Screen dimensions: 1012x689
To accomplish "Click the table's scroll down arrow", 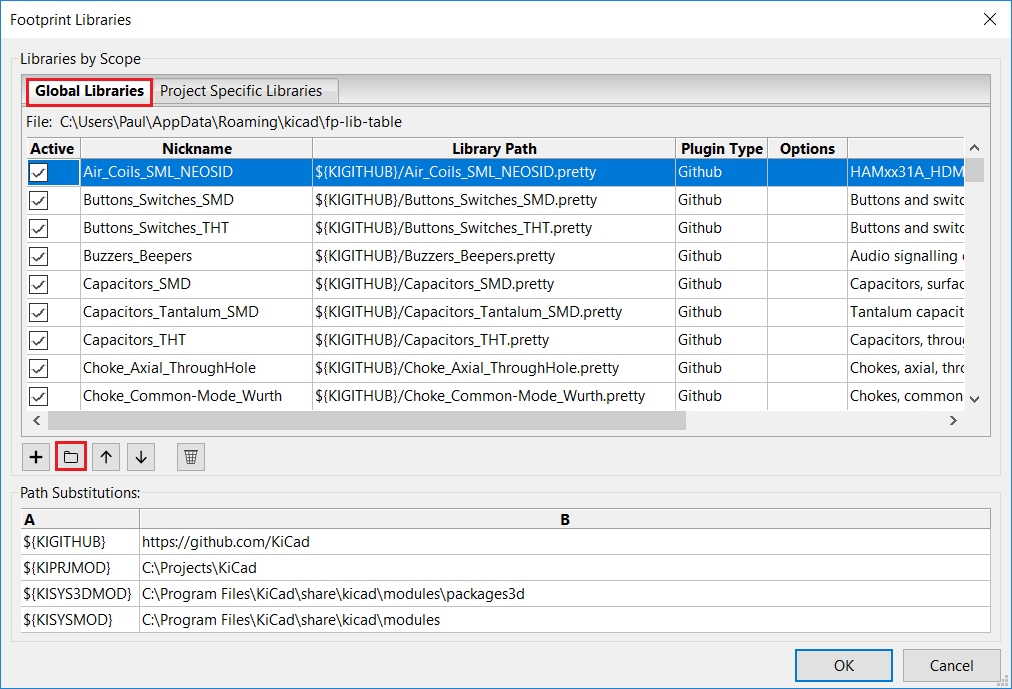I will (x=975, y=399).
